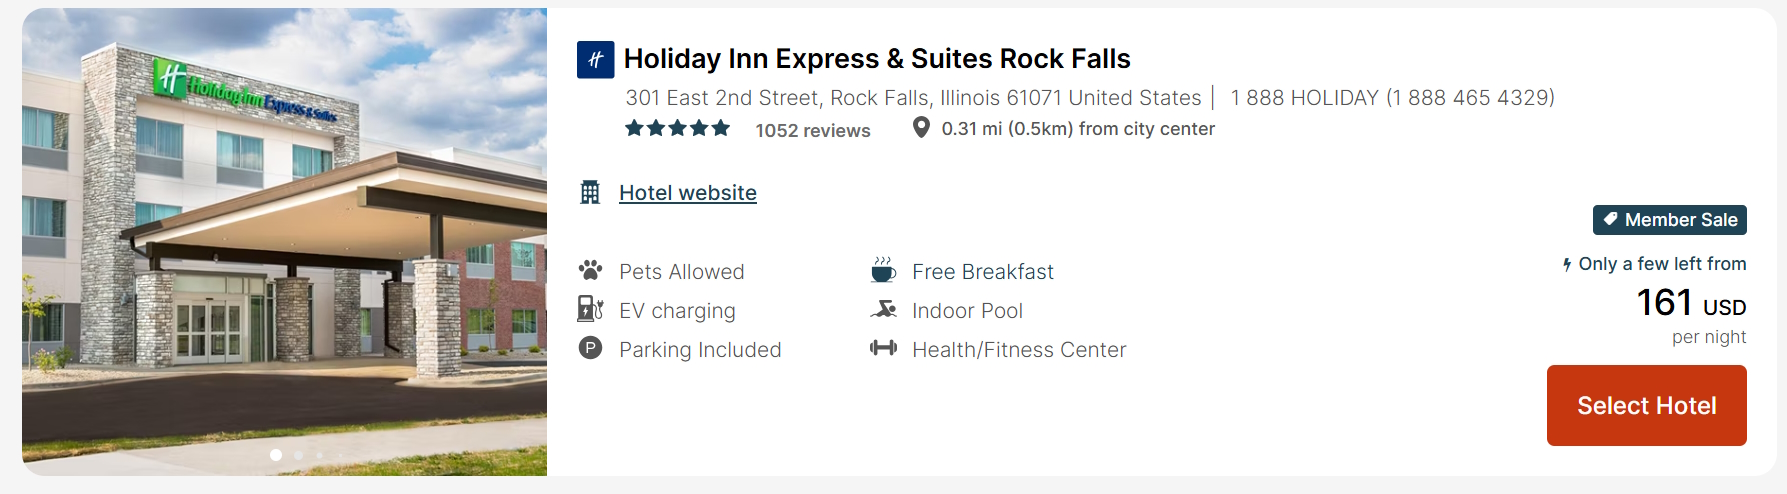Click the map pin location icon

point(921,128)
